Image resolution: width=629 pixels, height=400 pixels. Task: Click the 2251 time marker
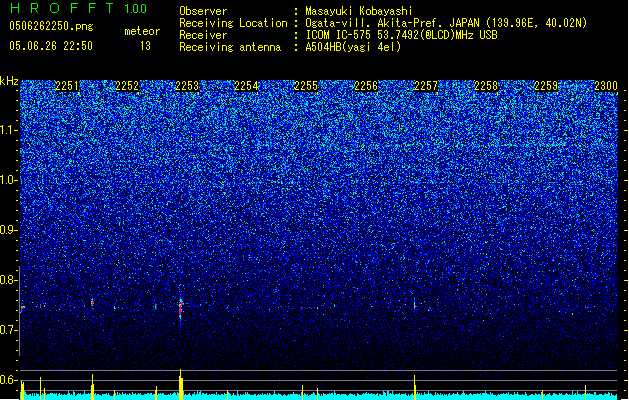[x=67, y=86]
